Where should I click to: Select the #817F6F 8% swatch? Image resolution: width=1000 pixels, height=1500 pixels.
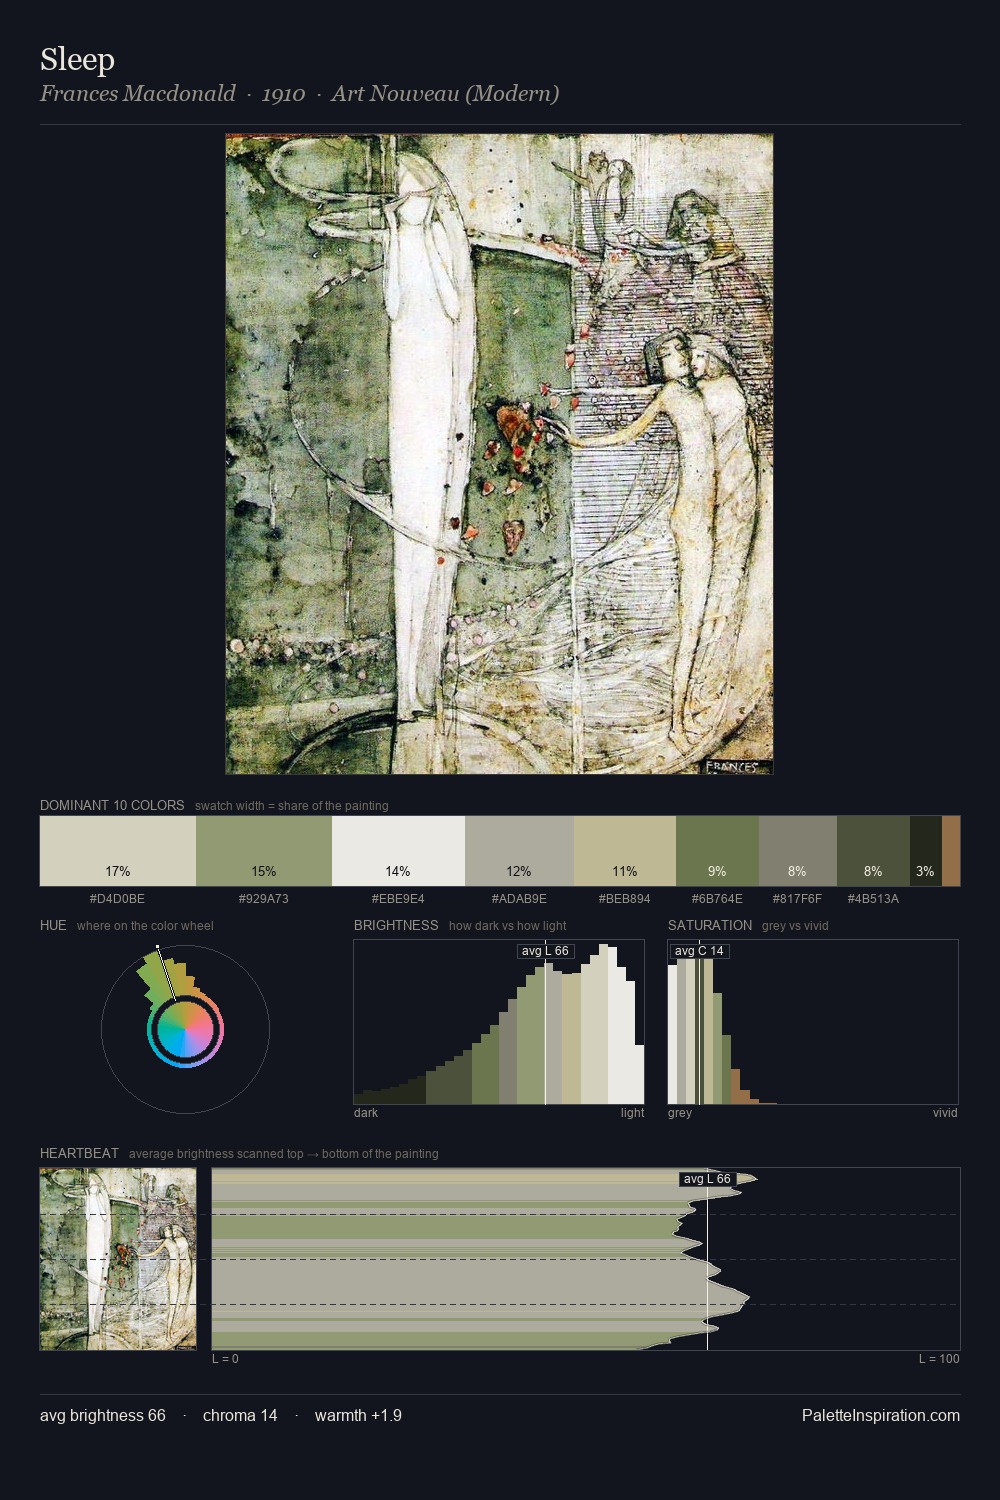[x=797, y=851]
